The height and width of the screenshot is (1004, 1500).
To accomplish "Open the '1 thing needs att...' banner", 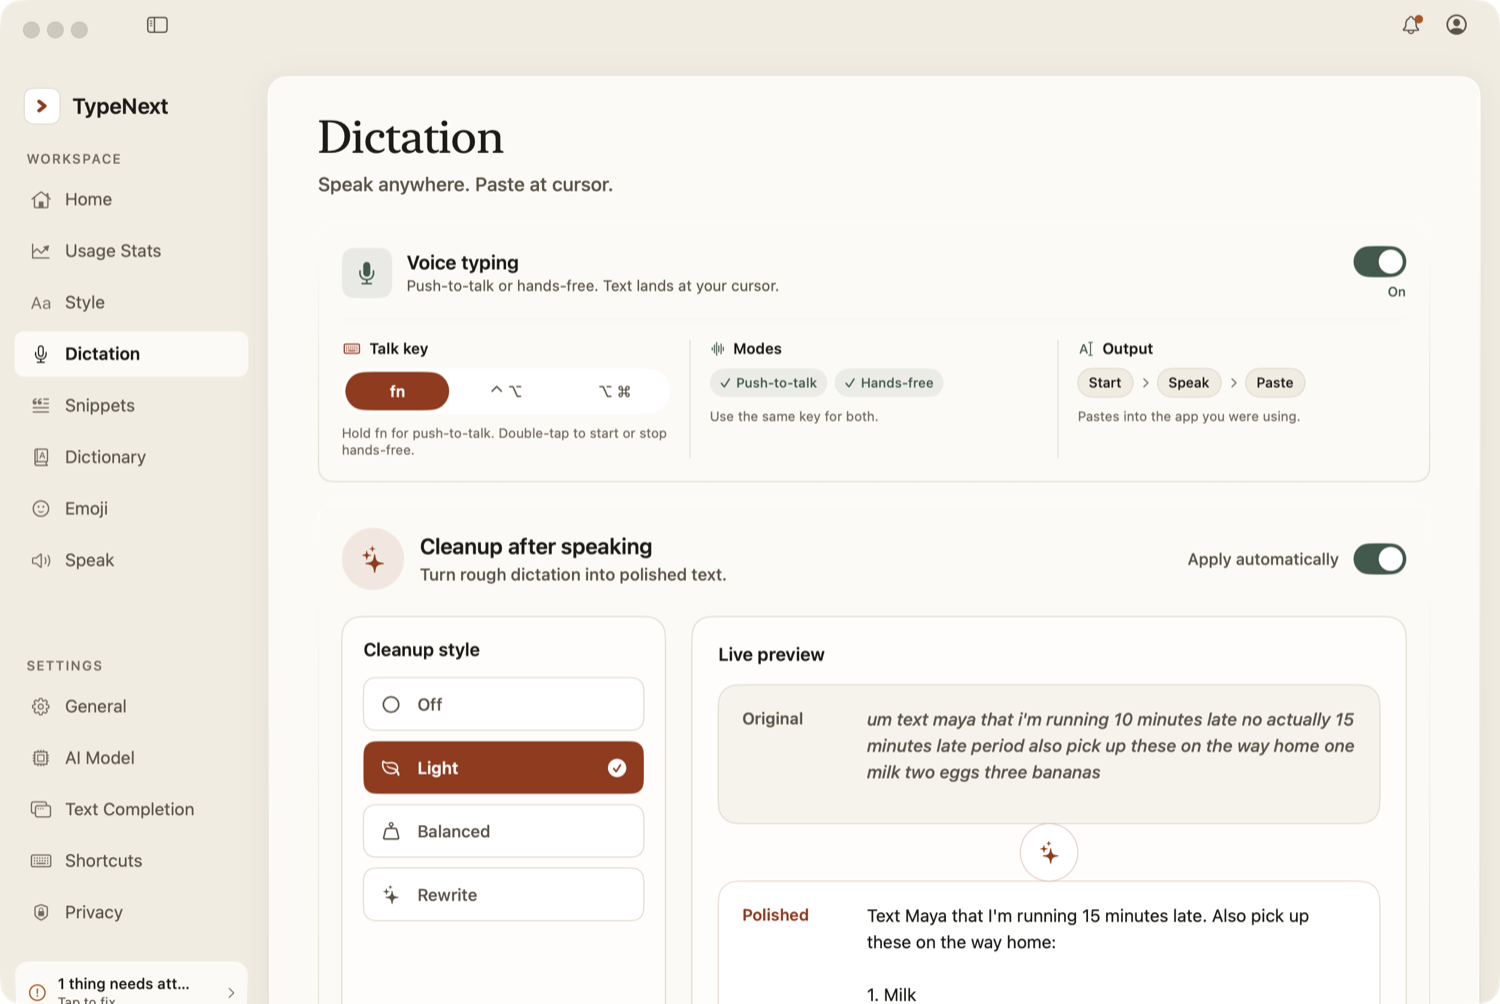I will [131, 985].
